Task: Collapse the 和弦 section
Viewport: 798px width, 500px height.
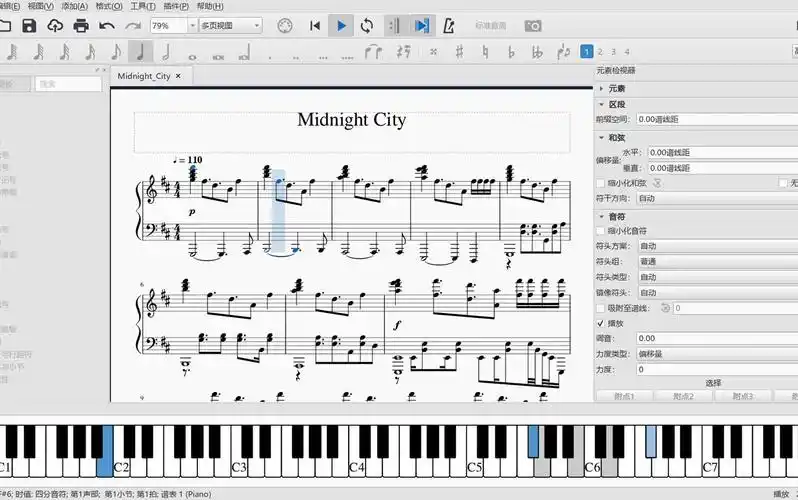Action: point(602,138)
